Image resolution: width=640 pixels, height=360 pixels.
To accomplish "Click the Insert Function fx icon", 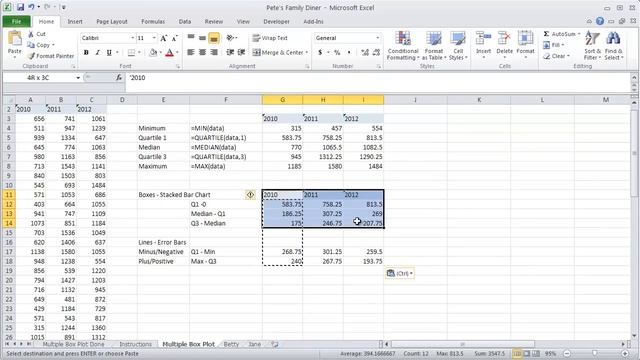I will click(x=119, y=78).
